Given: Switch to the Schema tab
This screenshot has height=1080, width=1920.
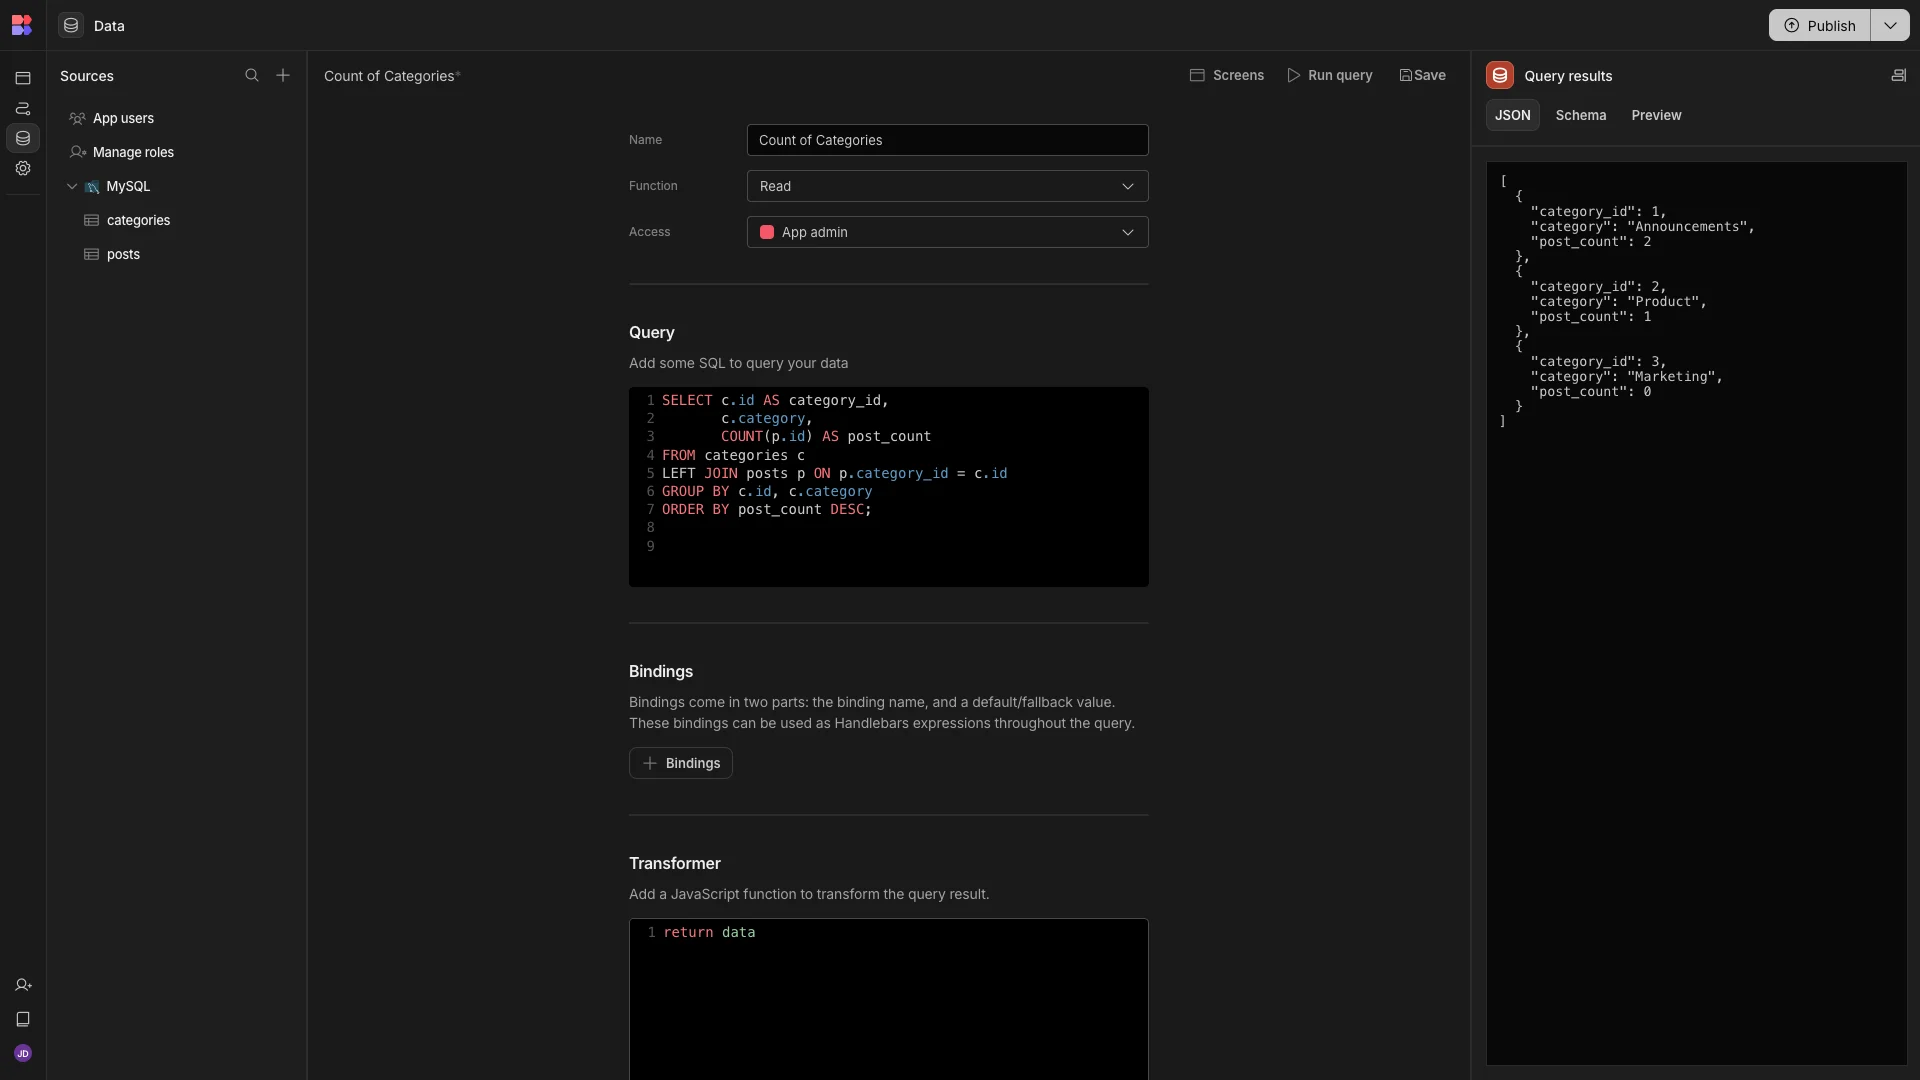Looking at the screenshot, I should click(1580, 116).
